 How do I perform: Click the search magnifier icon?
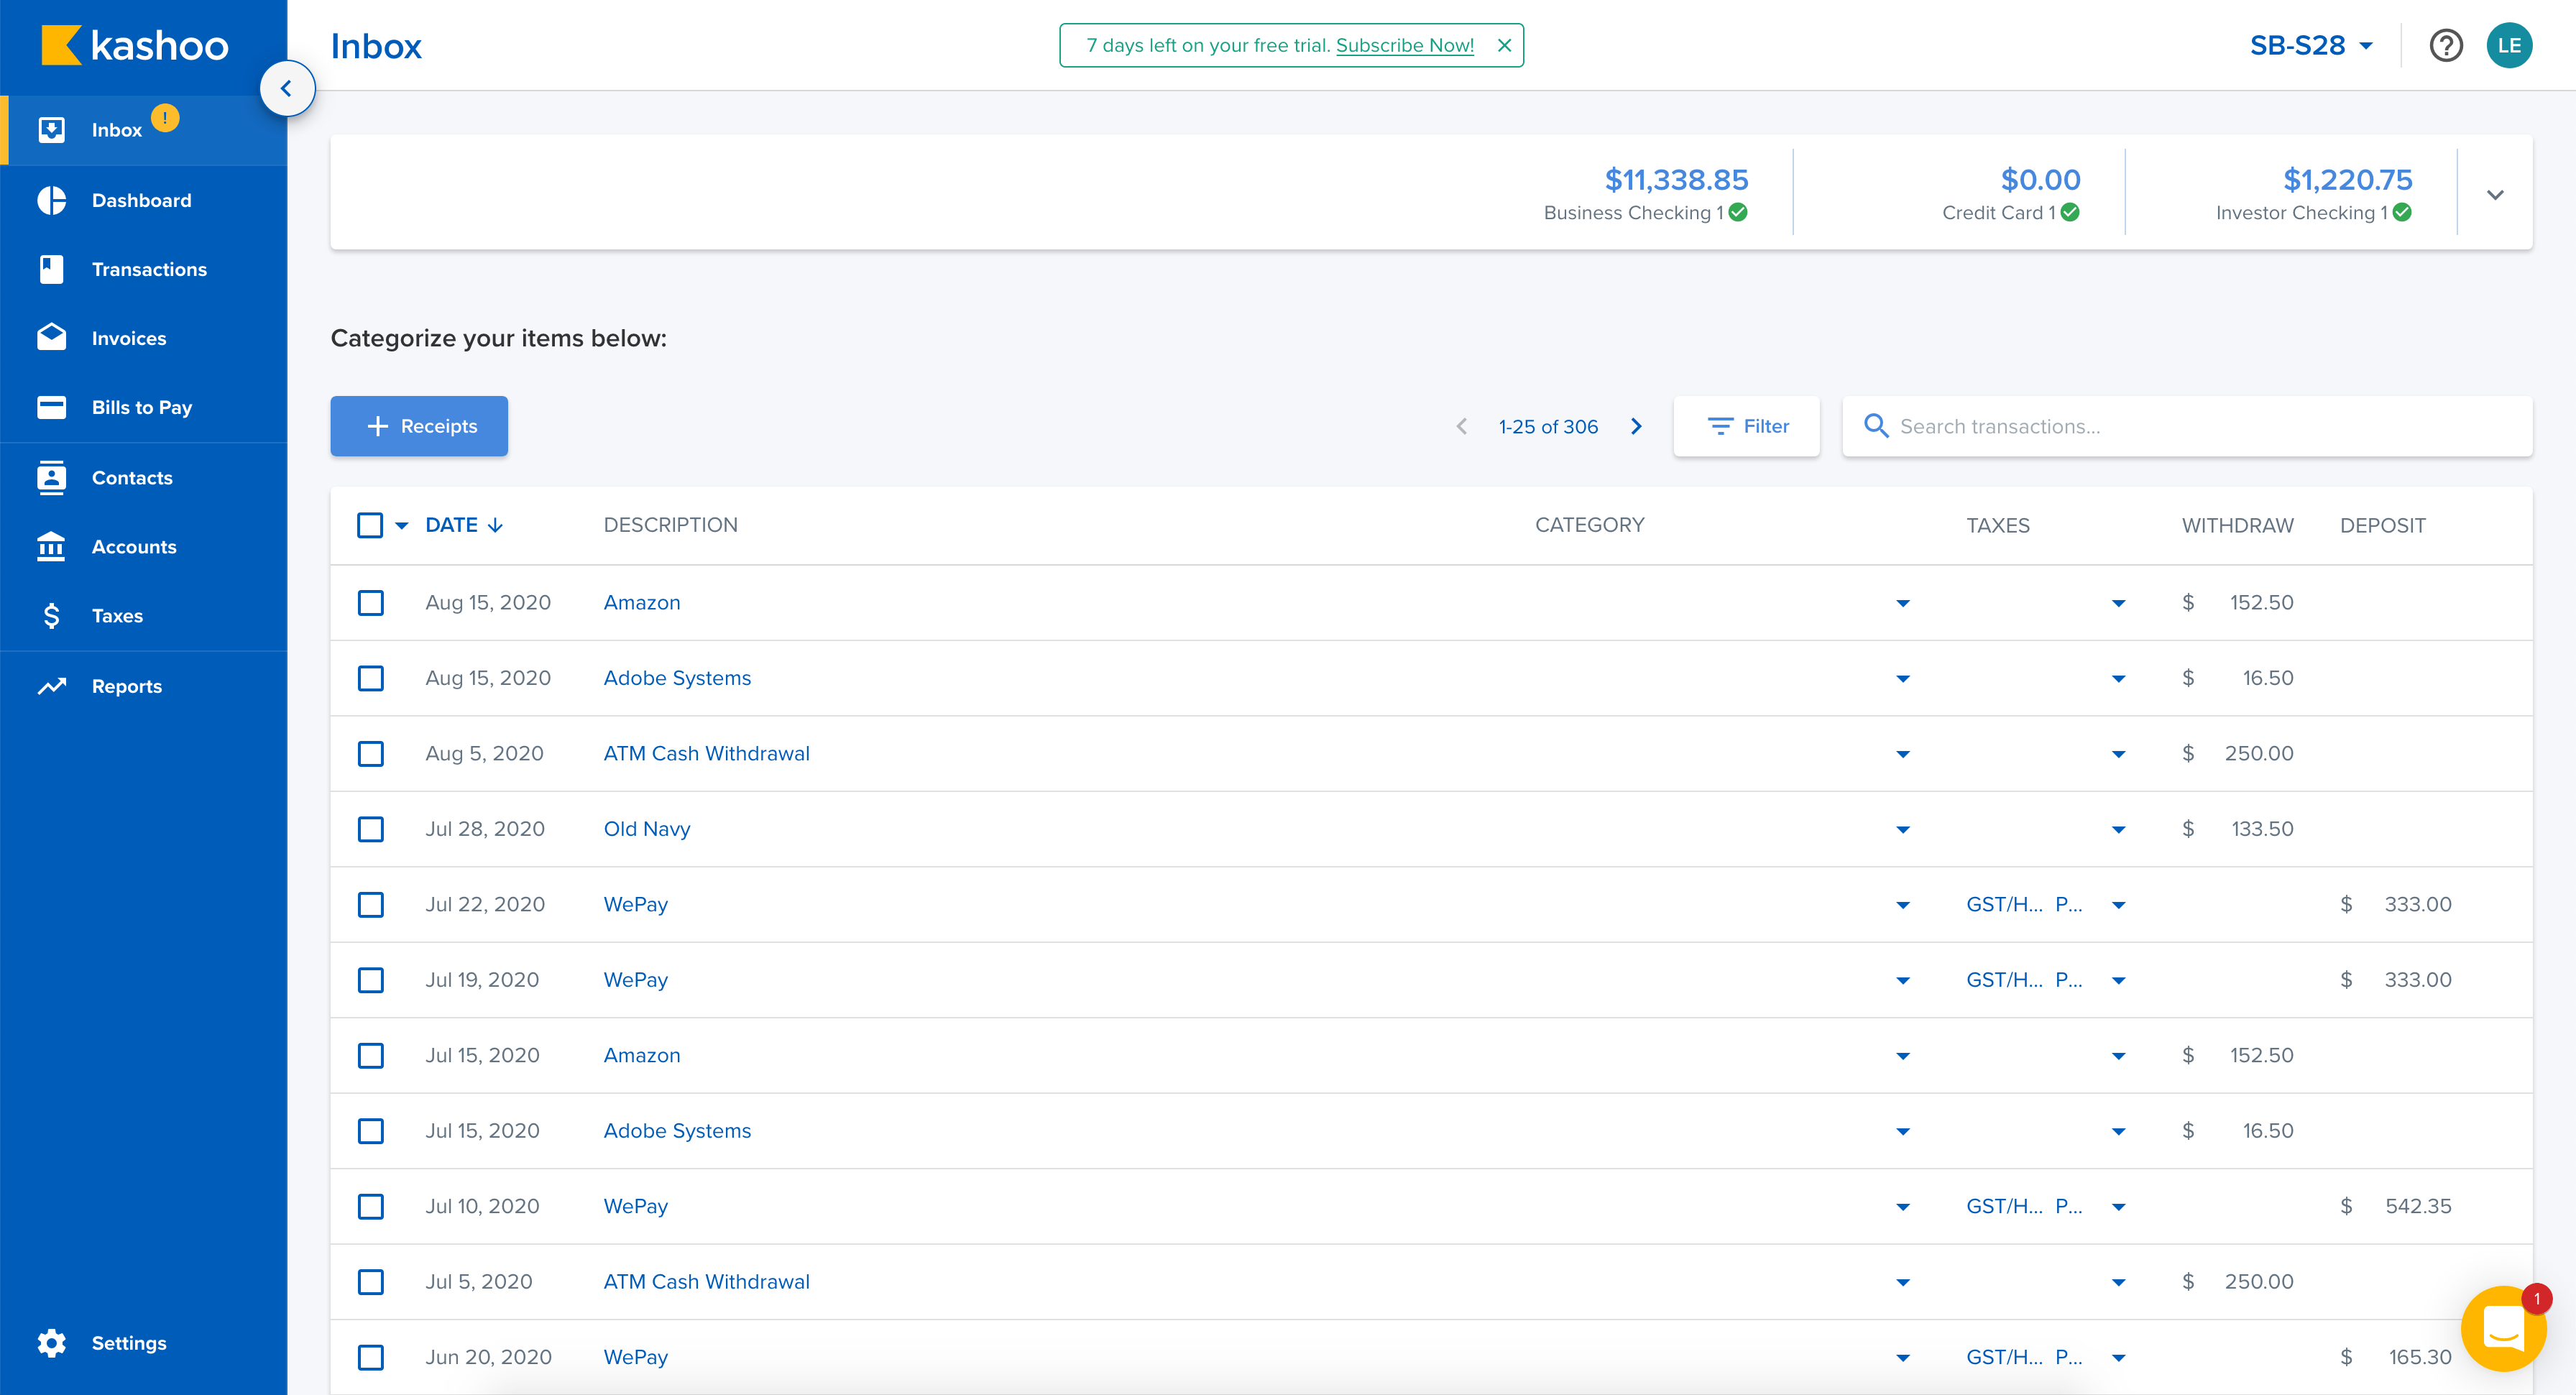(x=1876, y=426)
